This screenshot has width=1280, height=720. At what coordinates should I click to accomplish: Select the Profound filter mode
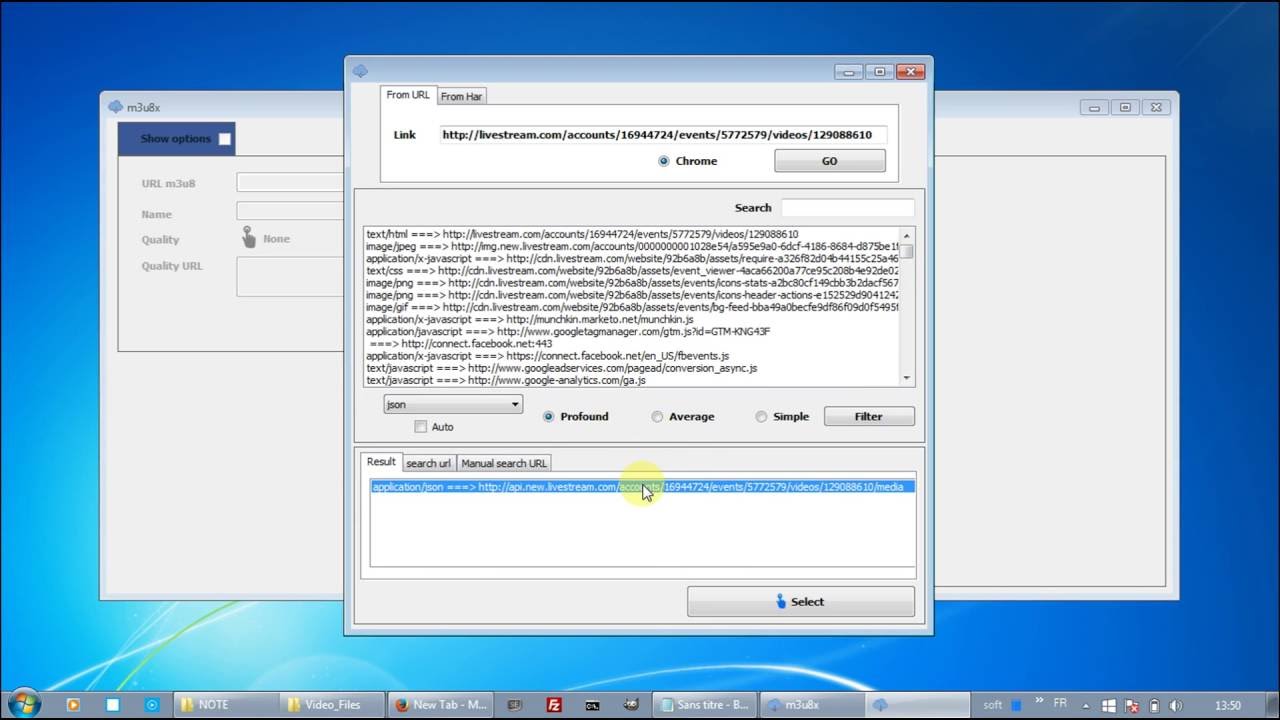(549, 417)
